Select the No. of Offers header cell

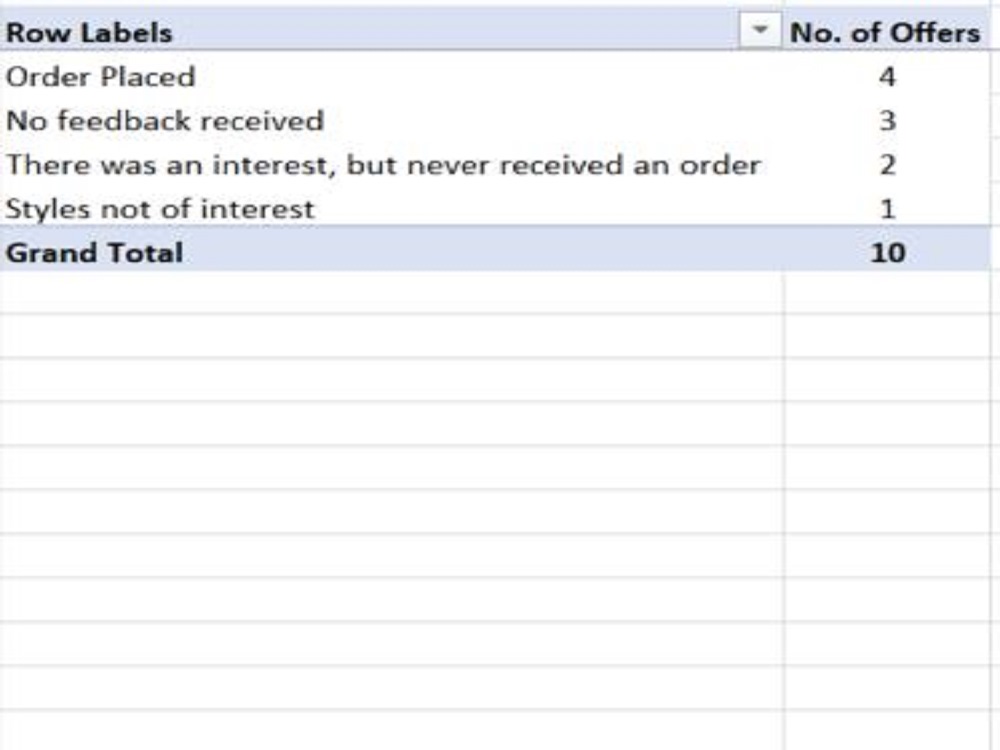tap(887, 31)
